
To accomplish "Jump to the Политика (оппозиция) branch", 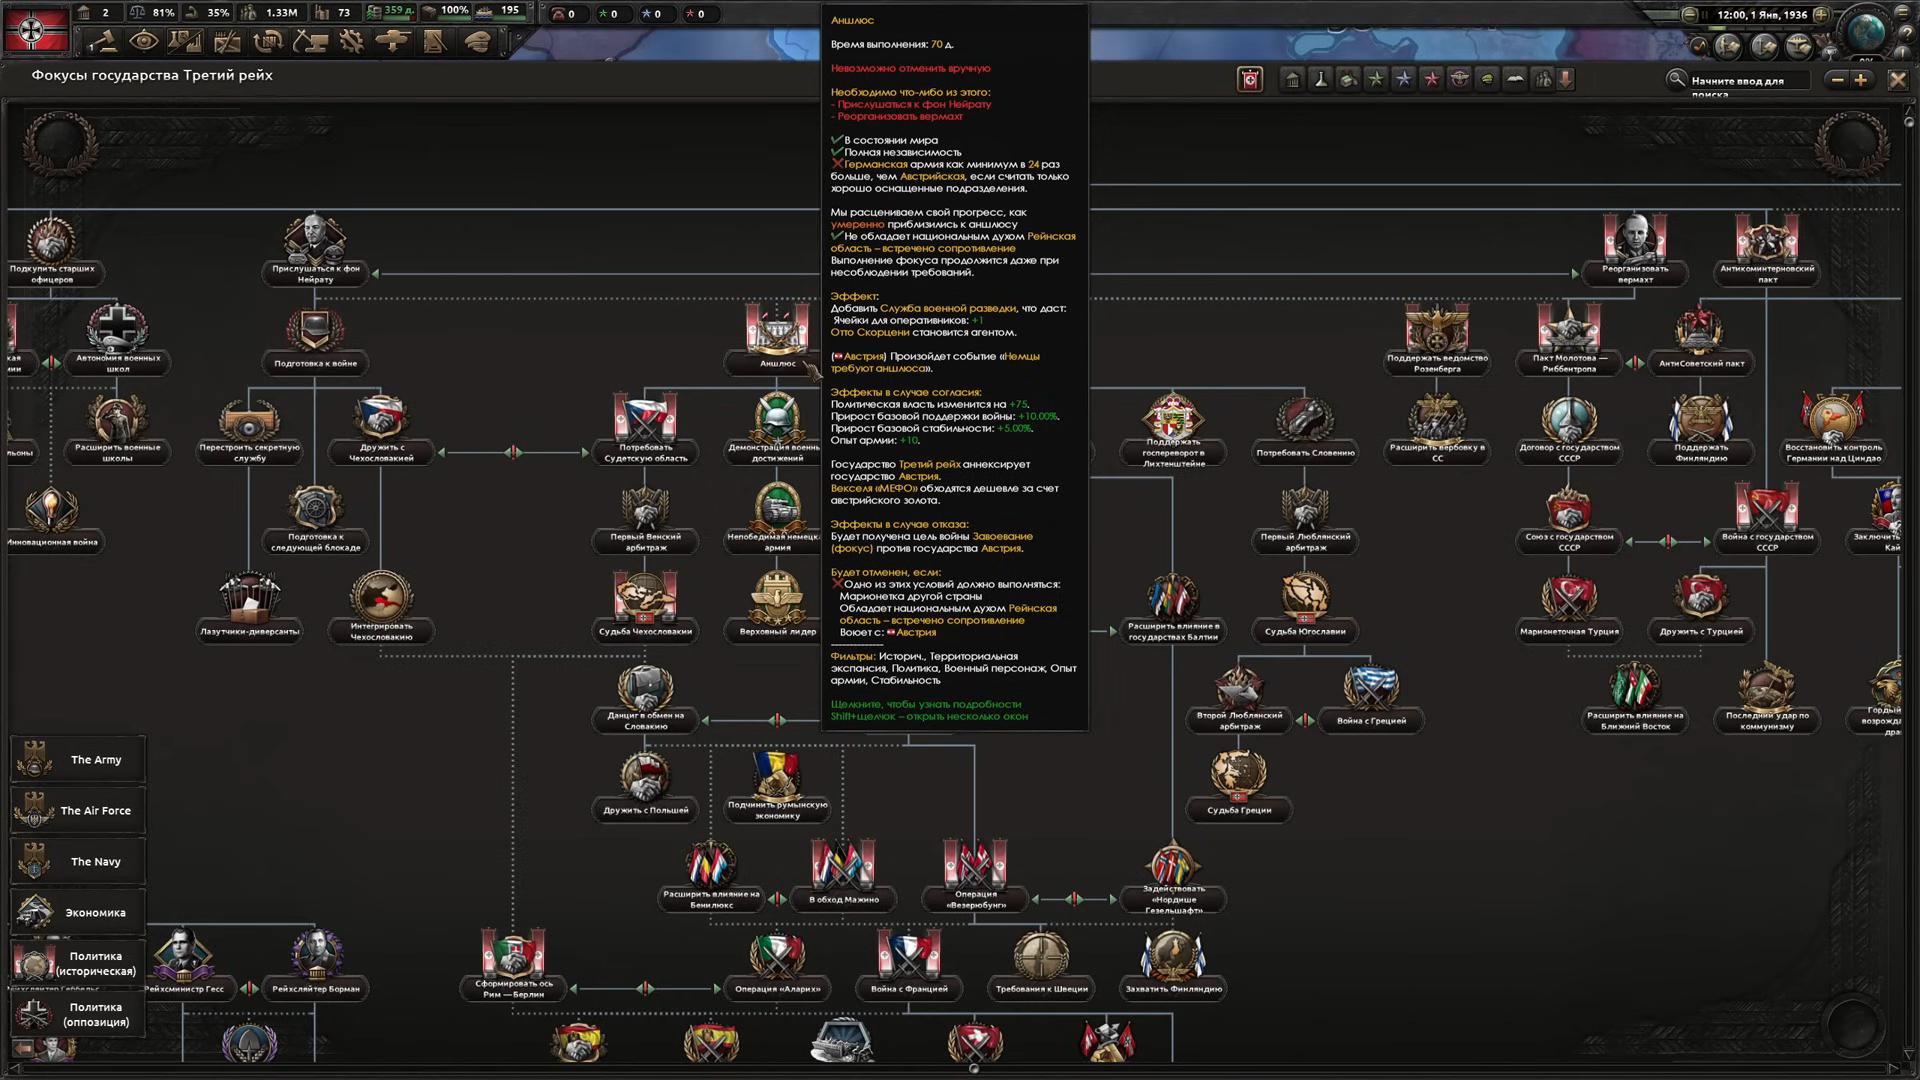I will [x=78, y=1015].
